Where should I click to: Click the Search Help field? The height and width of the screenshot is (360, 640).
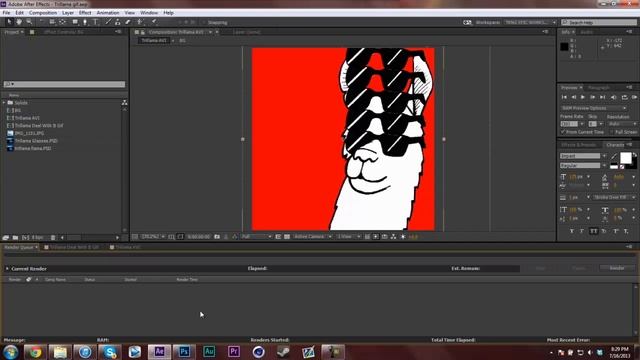point(599,22)
